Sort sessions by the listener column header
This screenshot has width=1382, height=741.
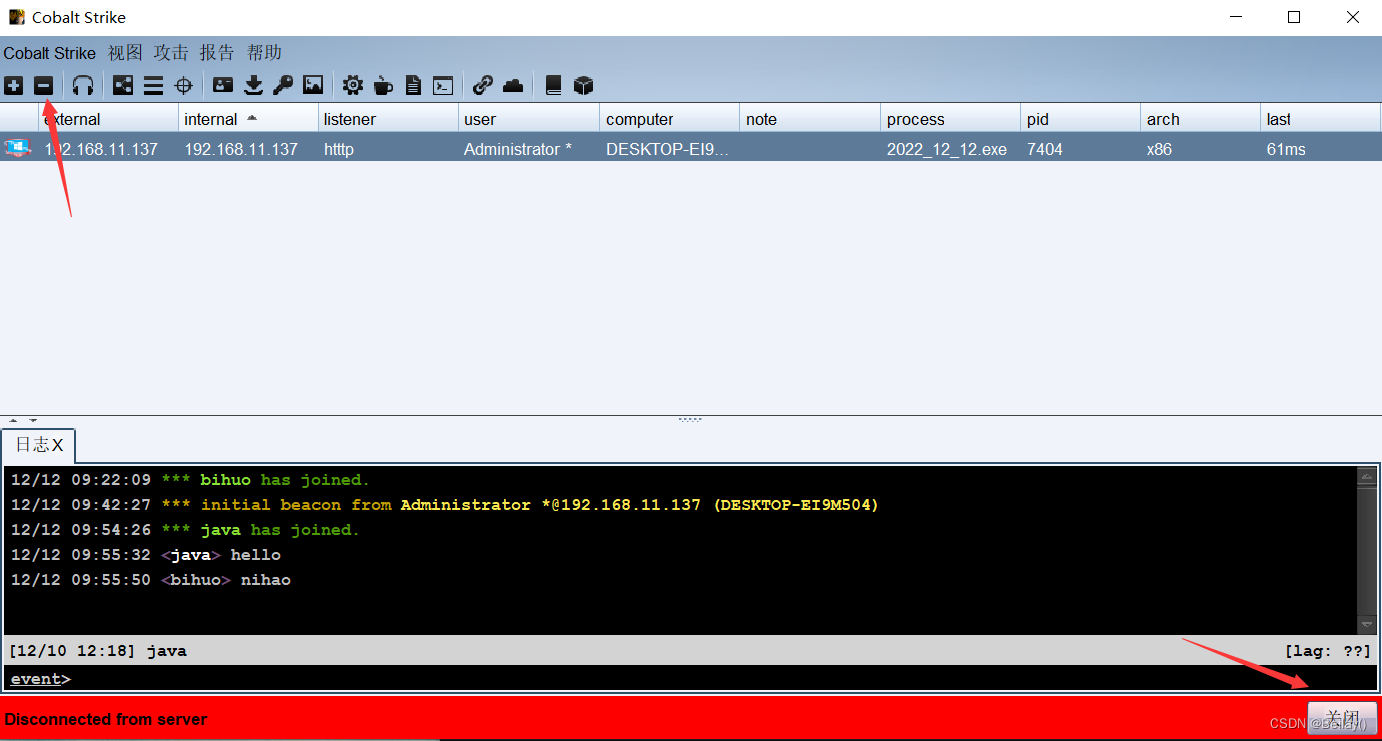[x=388, y=119]
